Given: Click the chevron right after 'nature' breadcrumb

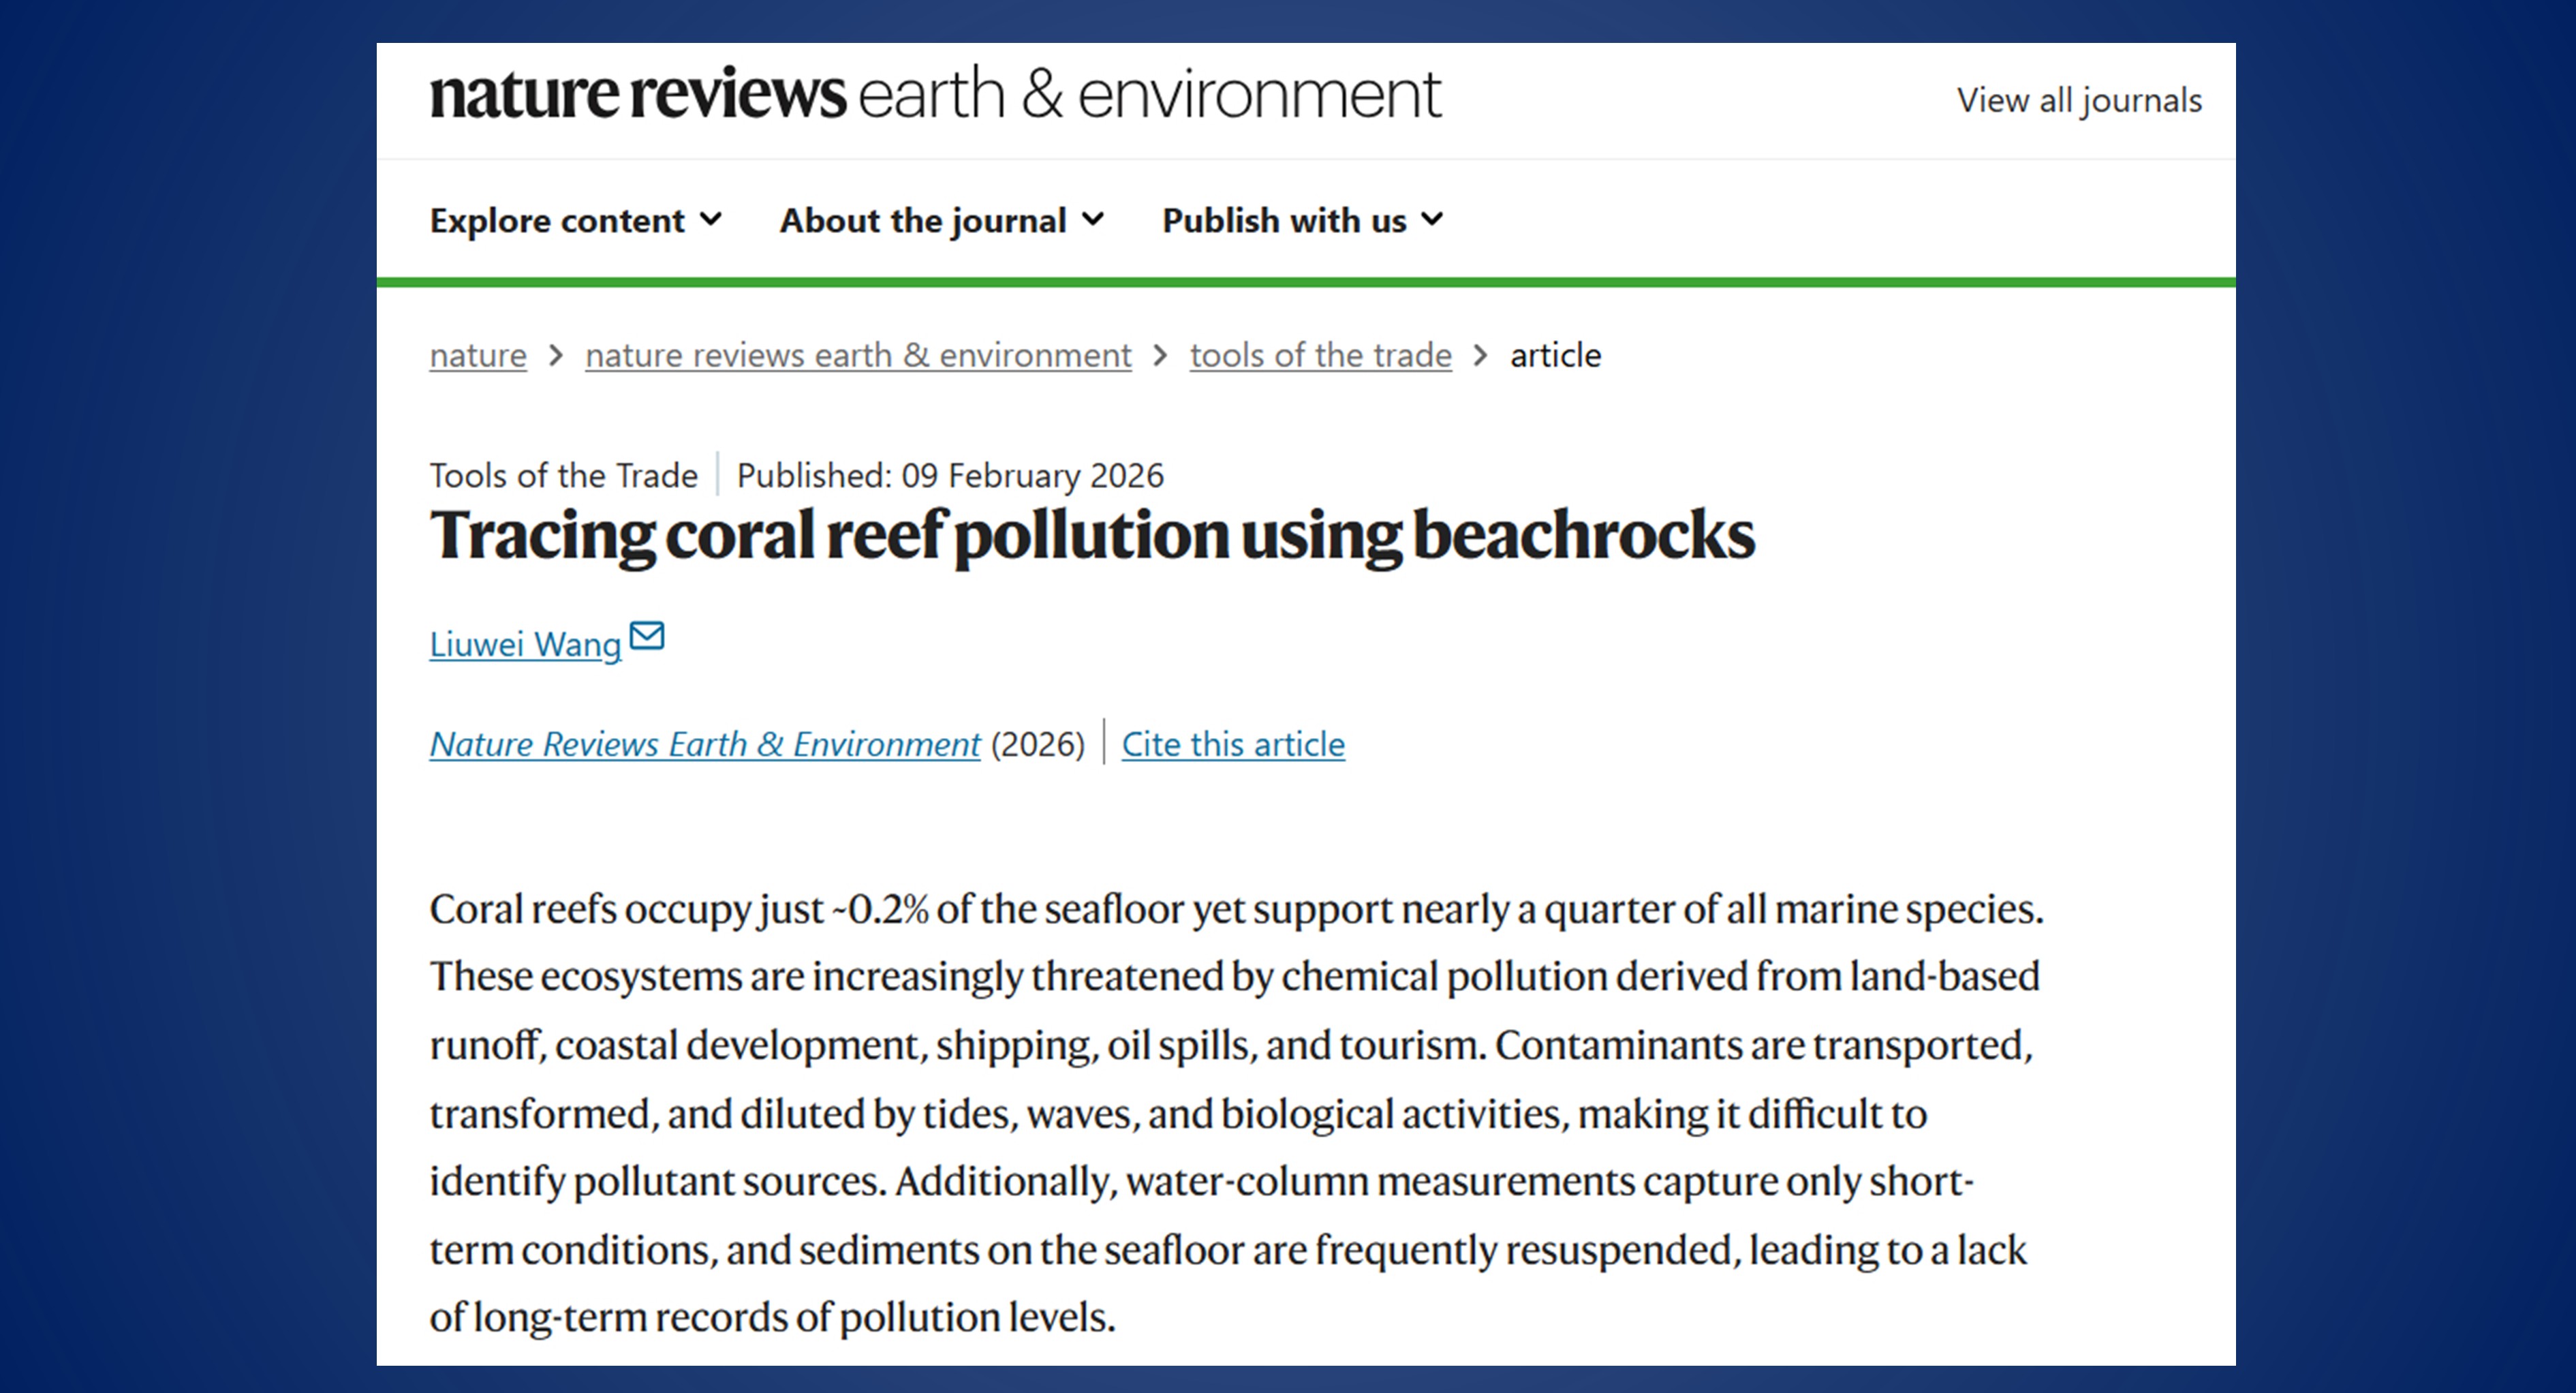Looking at the screenshot, I should coord(556,356).
